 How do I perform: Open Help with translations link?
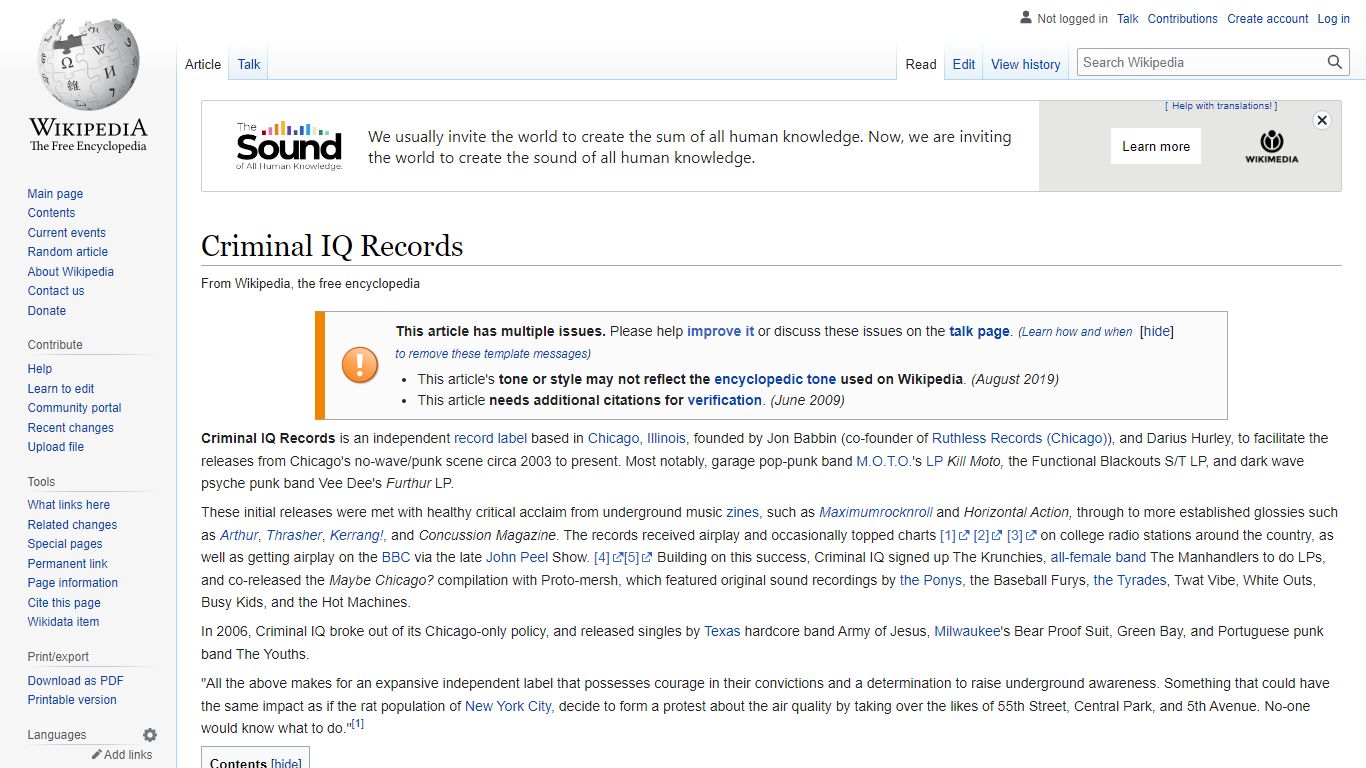point(1221,106)
